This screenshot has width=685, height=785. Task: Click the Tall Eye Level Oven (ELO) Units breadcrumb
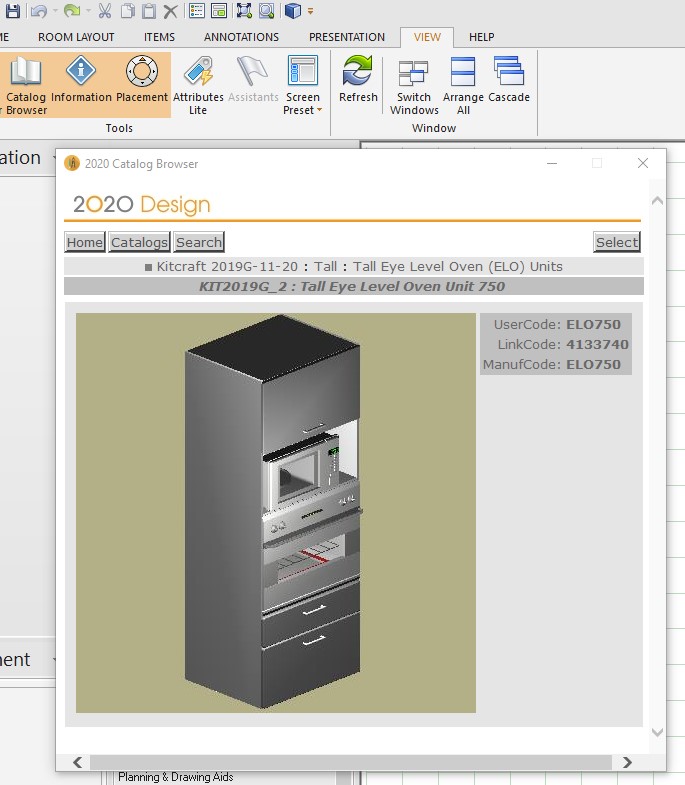[458, 266]
